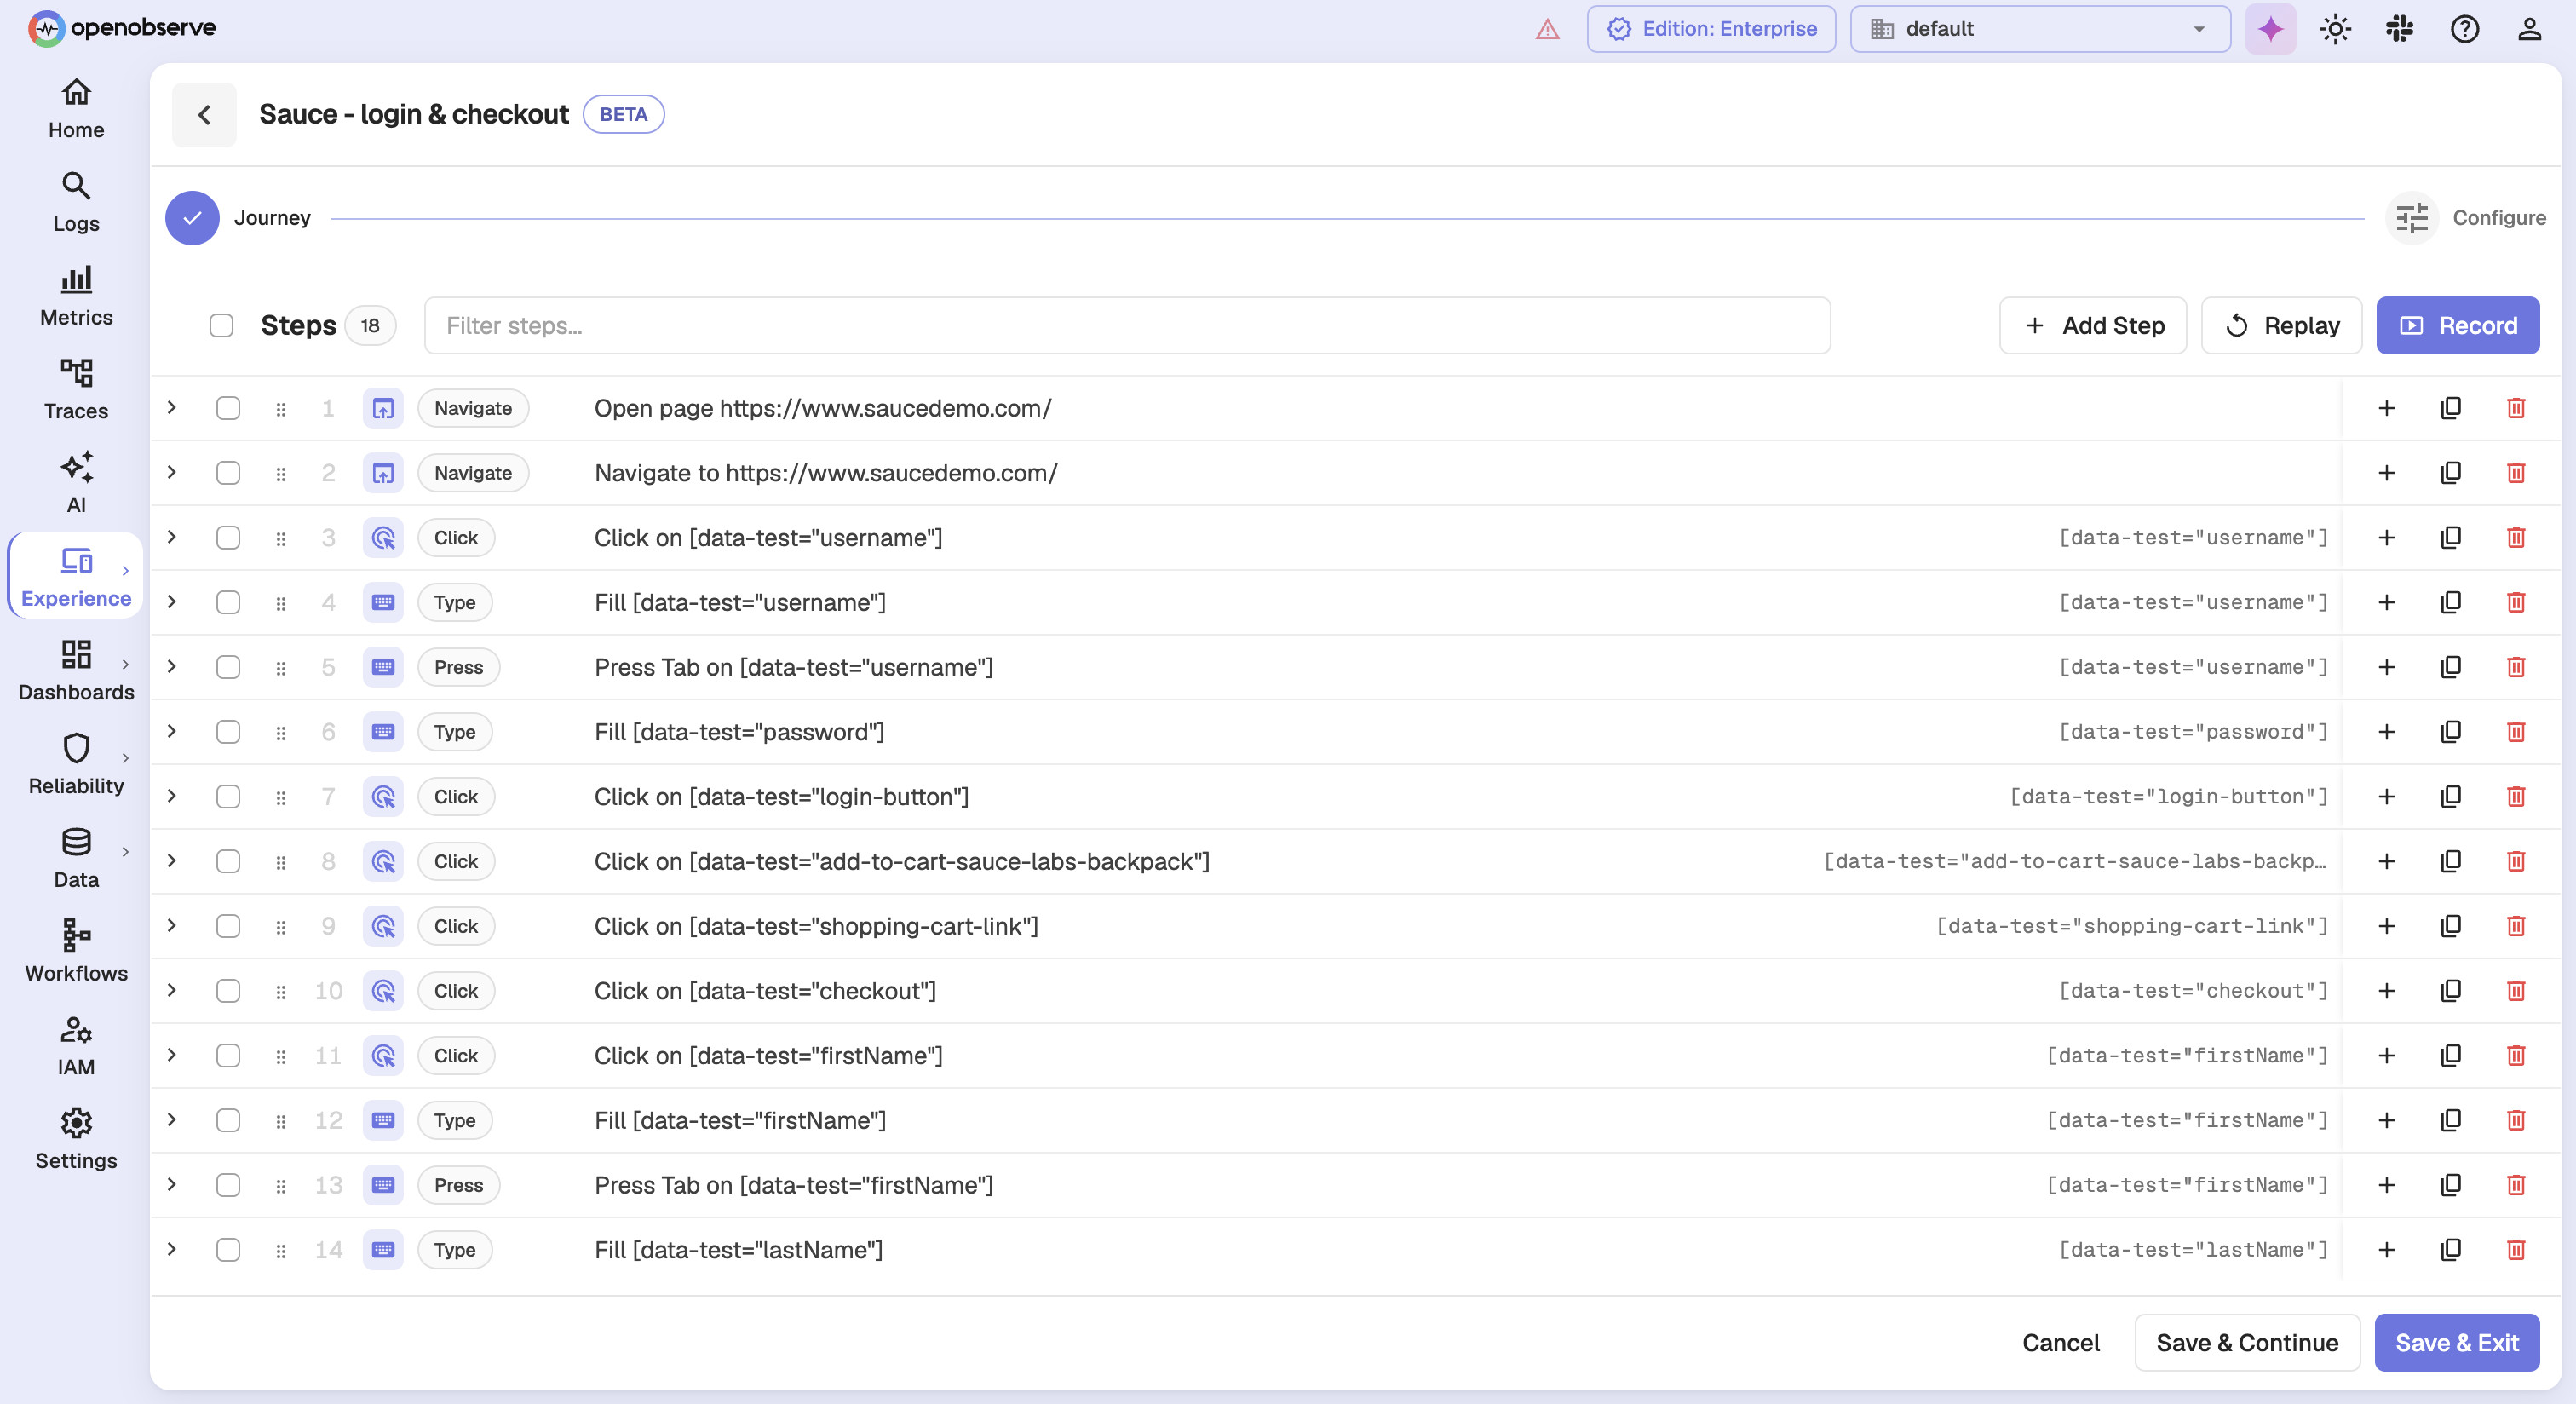Start recording with the Record button

pos(2458,325)
